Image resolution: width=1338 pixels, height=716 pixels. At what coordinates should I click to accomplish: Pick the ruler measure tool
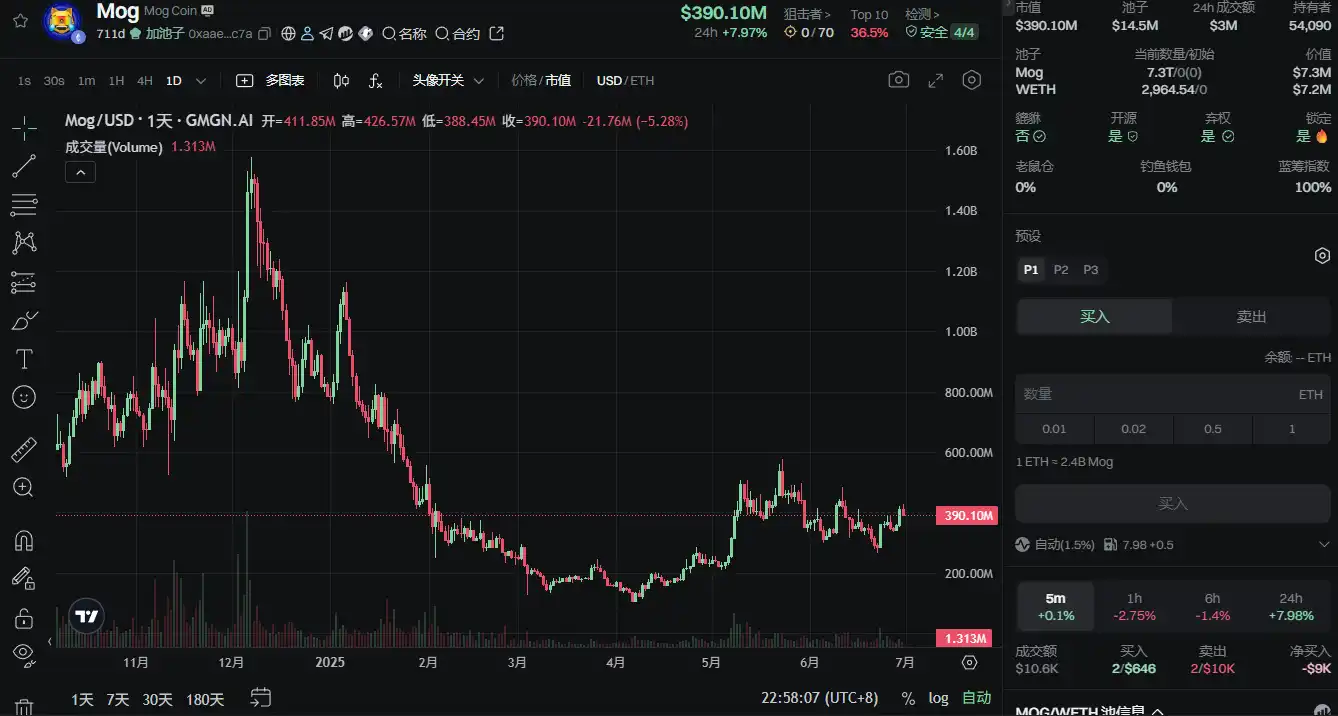pos(24,450)
